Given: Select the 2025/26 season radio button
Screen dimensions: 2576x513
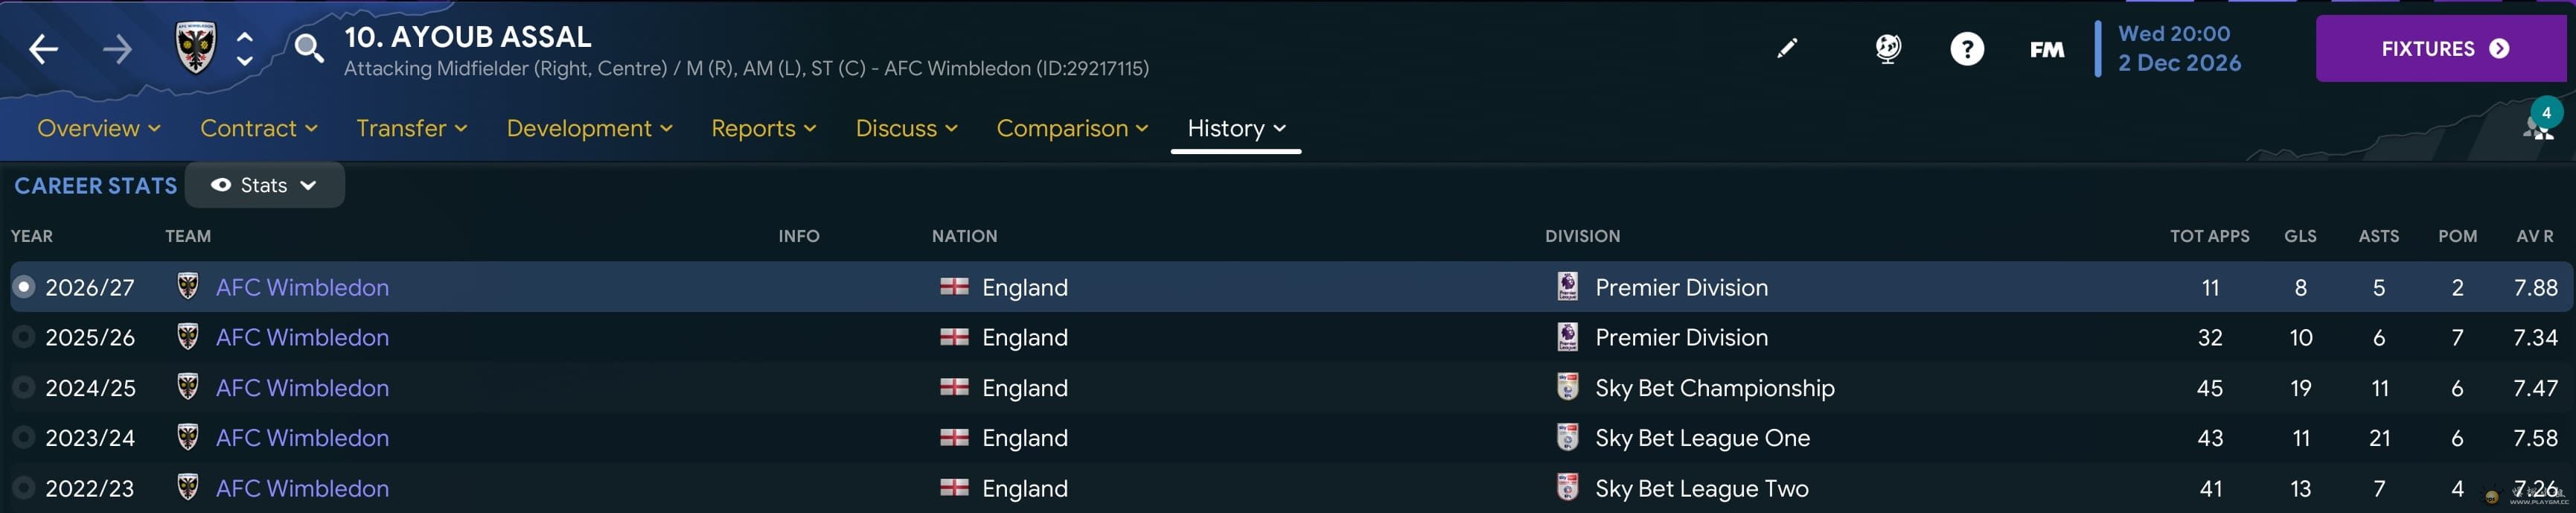Looking at the screenshot, I should [23, 337].
